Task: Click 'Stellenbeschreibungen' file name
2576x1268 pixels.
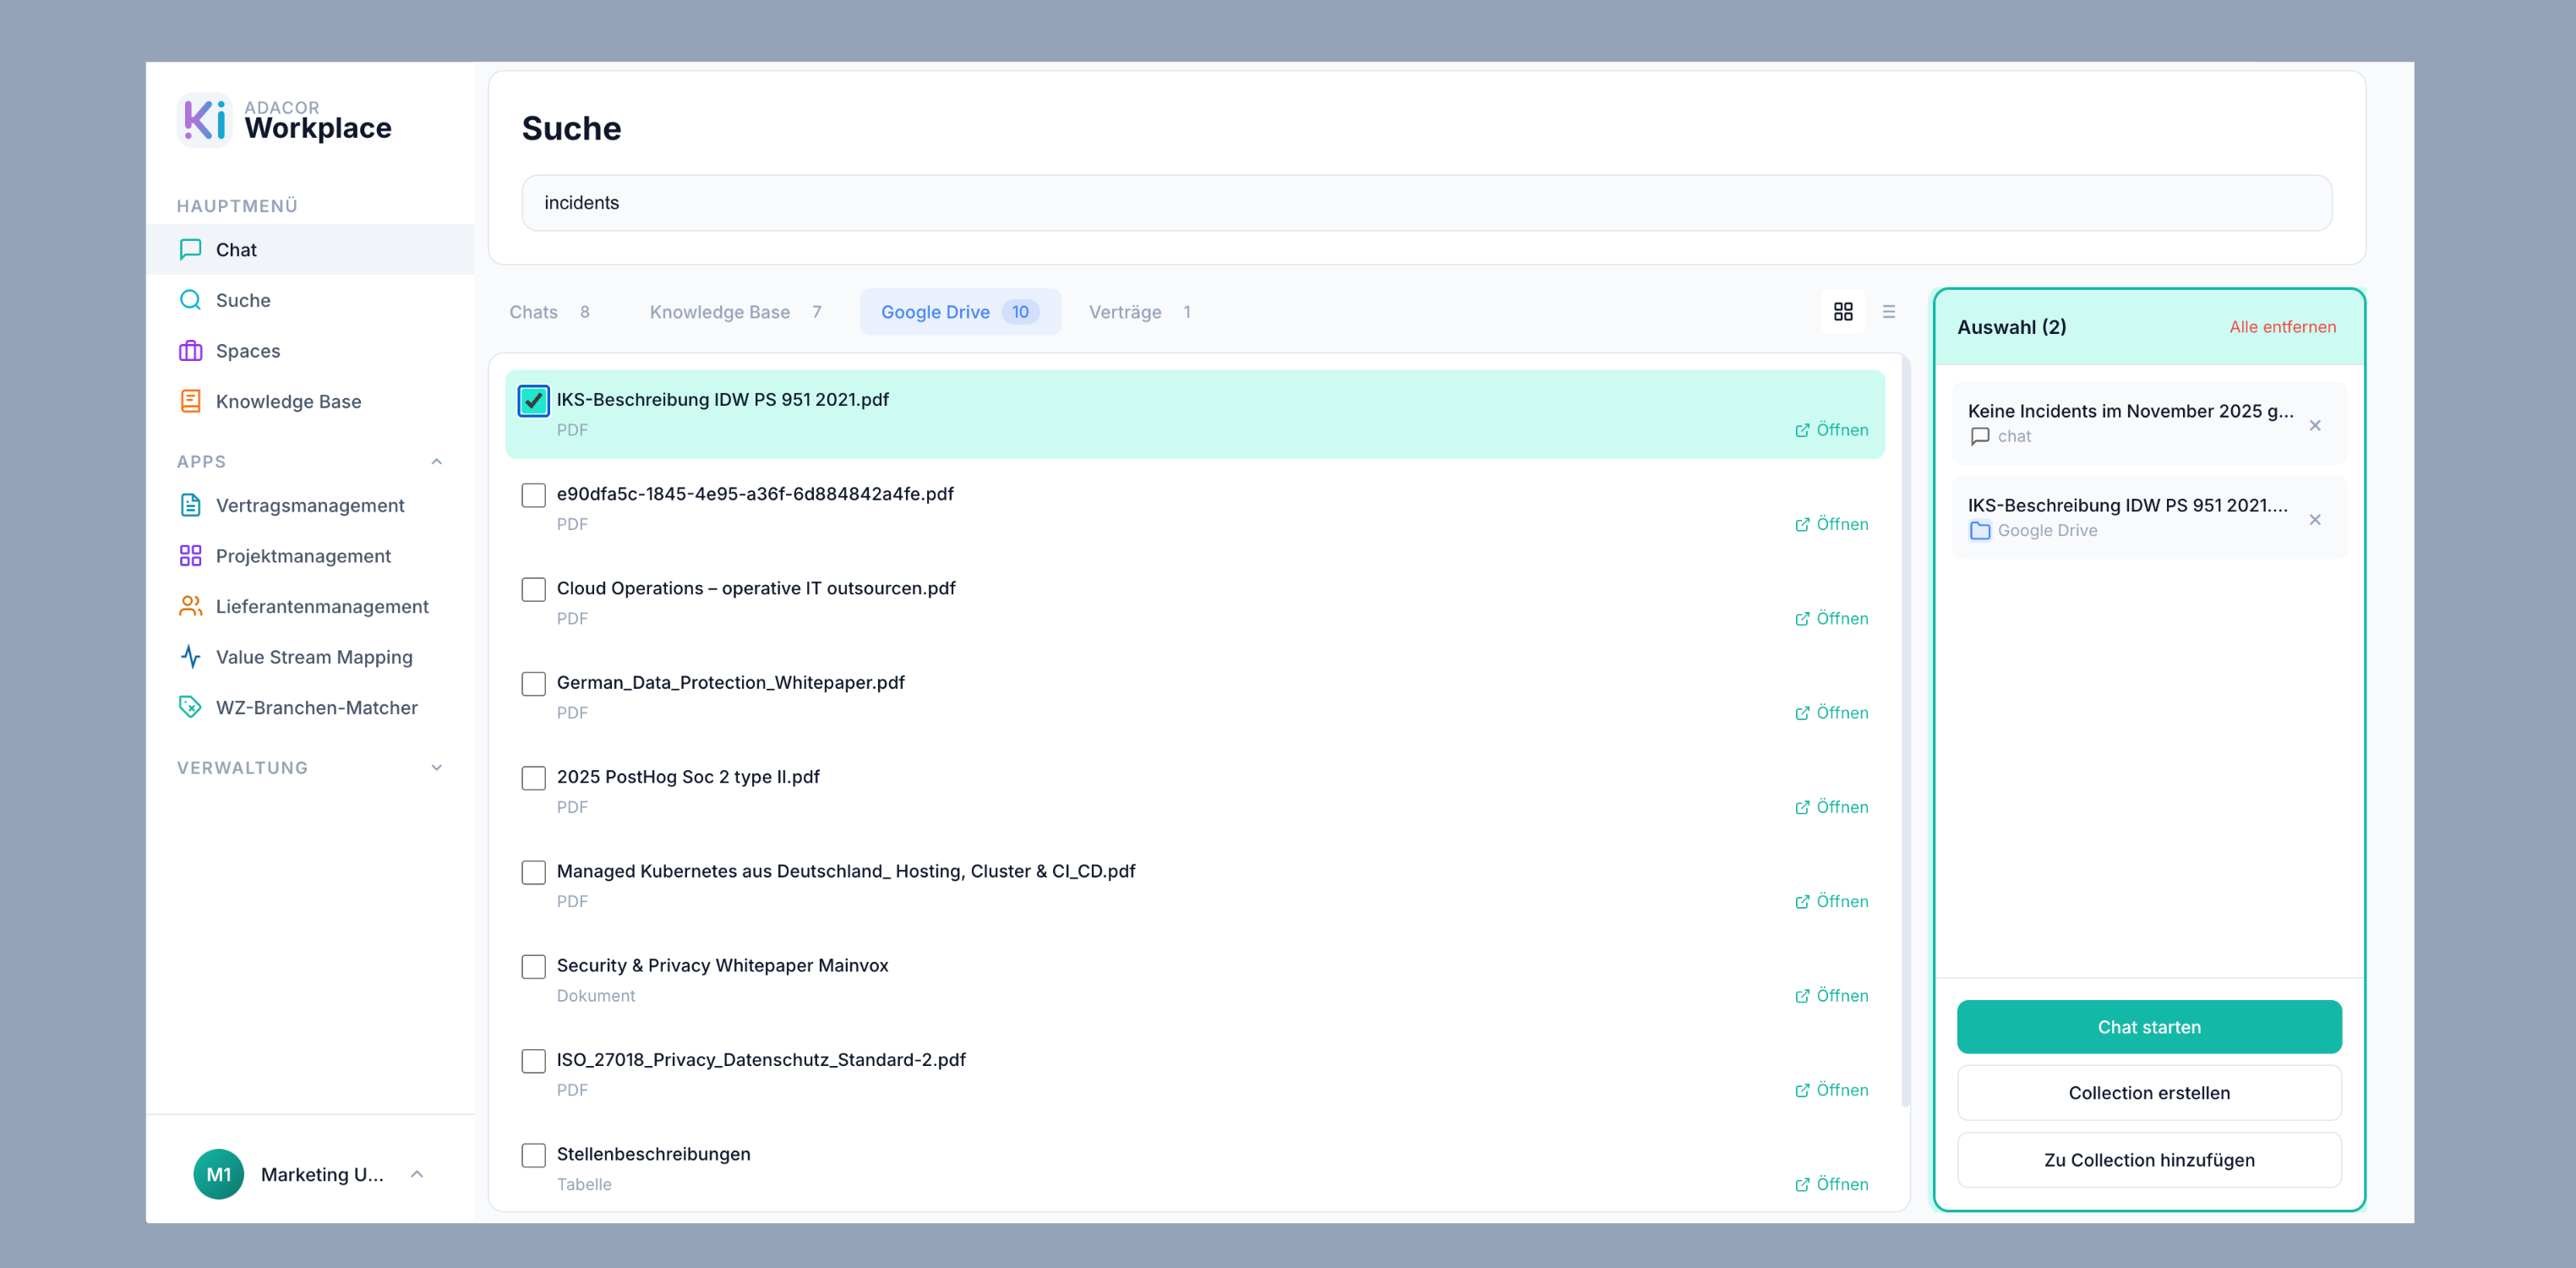Action: 653,1154
